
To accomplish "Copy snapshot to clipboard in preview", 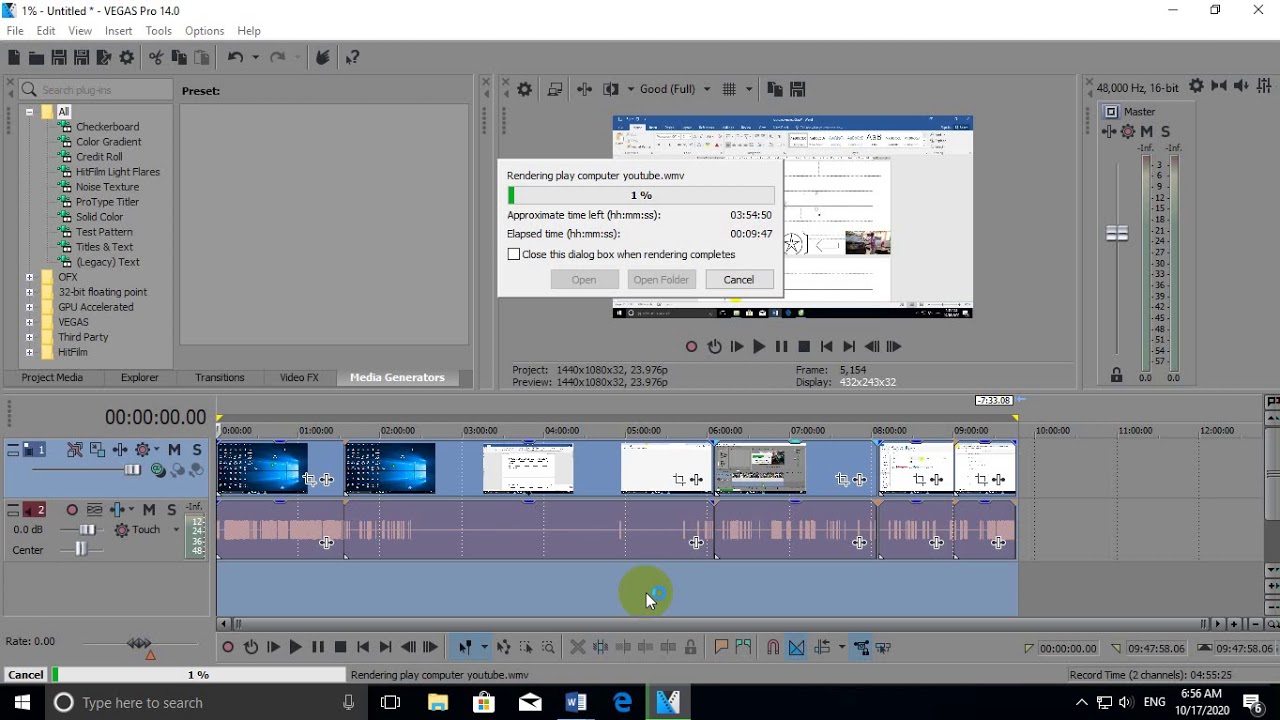I will click(774, 89).
